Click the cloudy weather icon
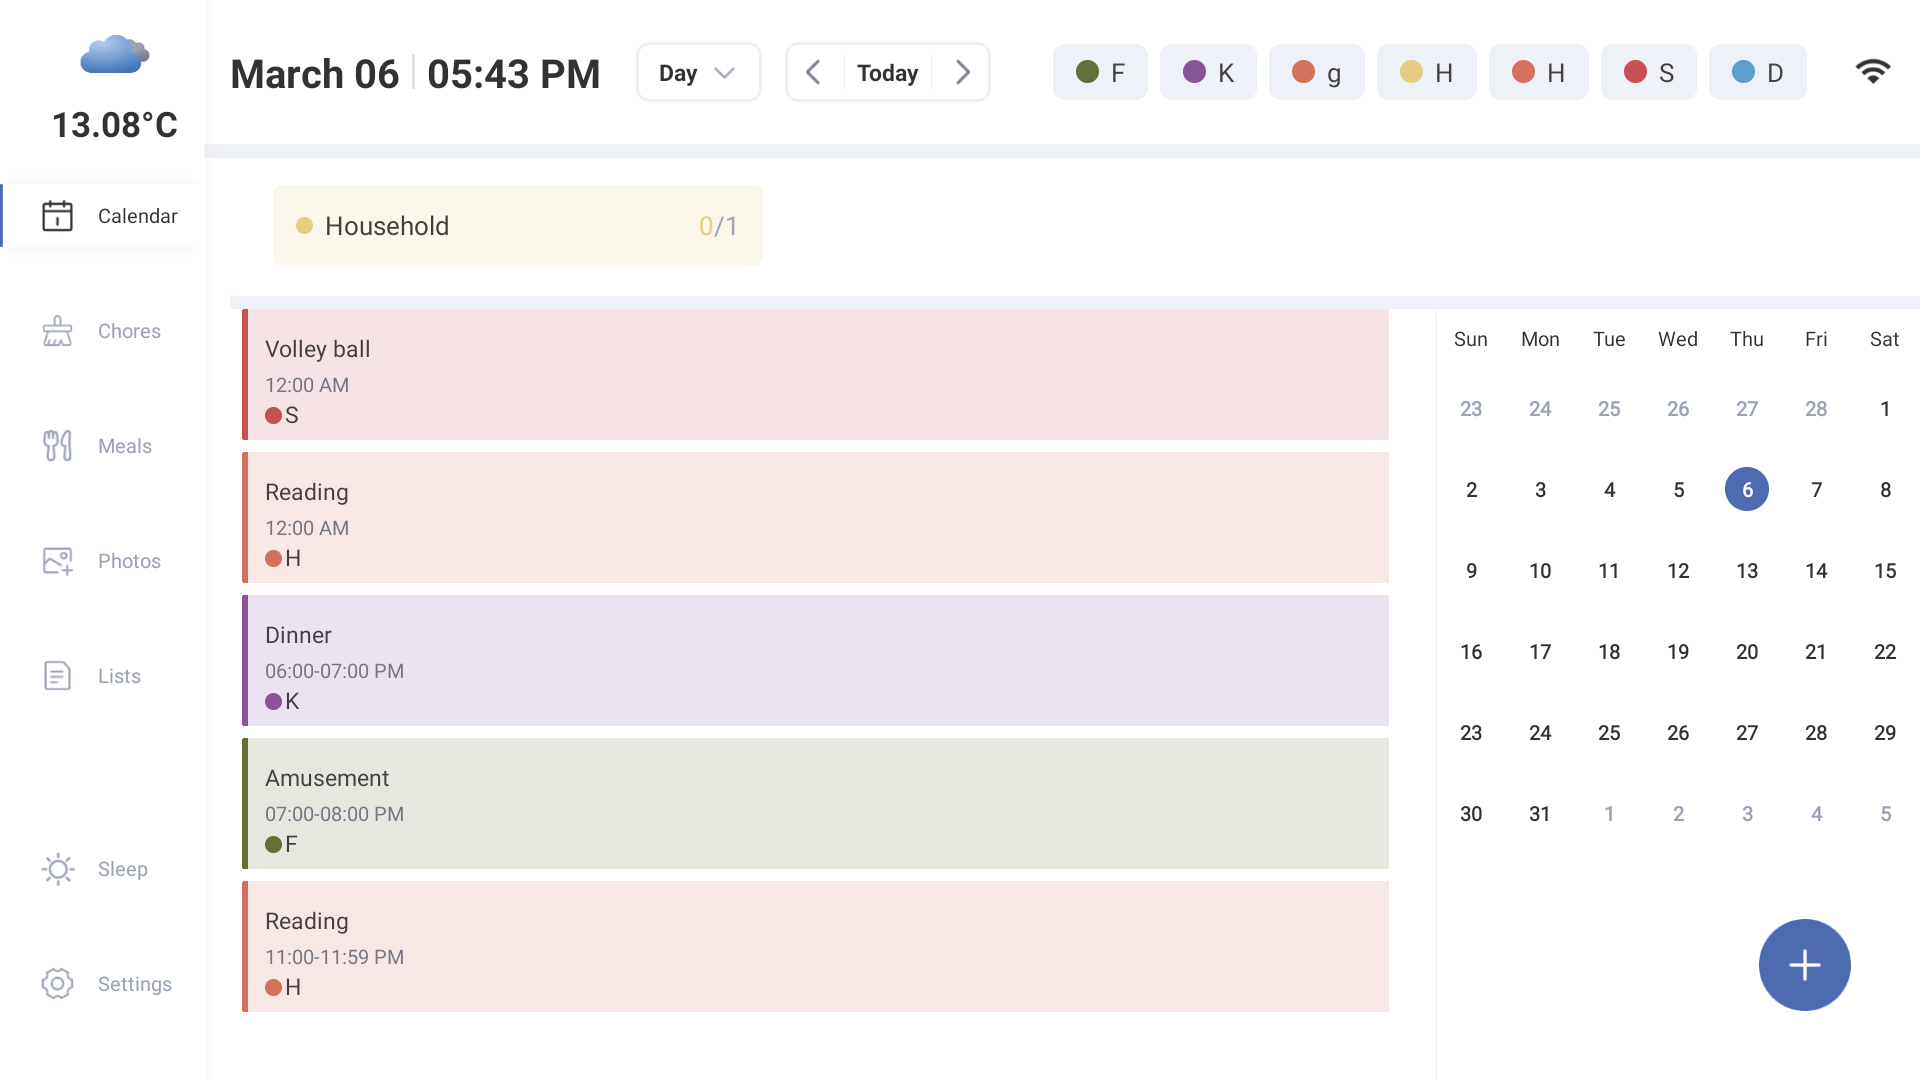1920x1080 pixels. (114, 55)
